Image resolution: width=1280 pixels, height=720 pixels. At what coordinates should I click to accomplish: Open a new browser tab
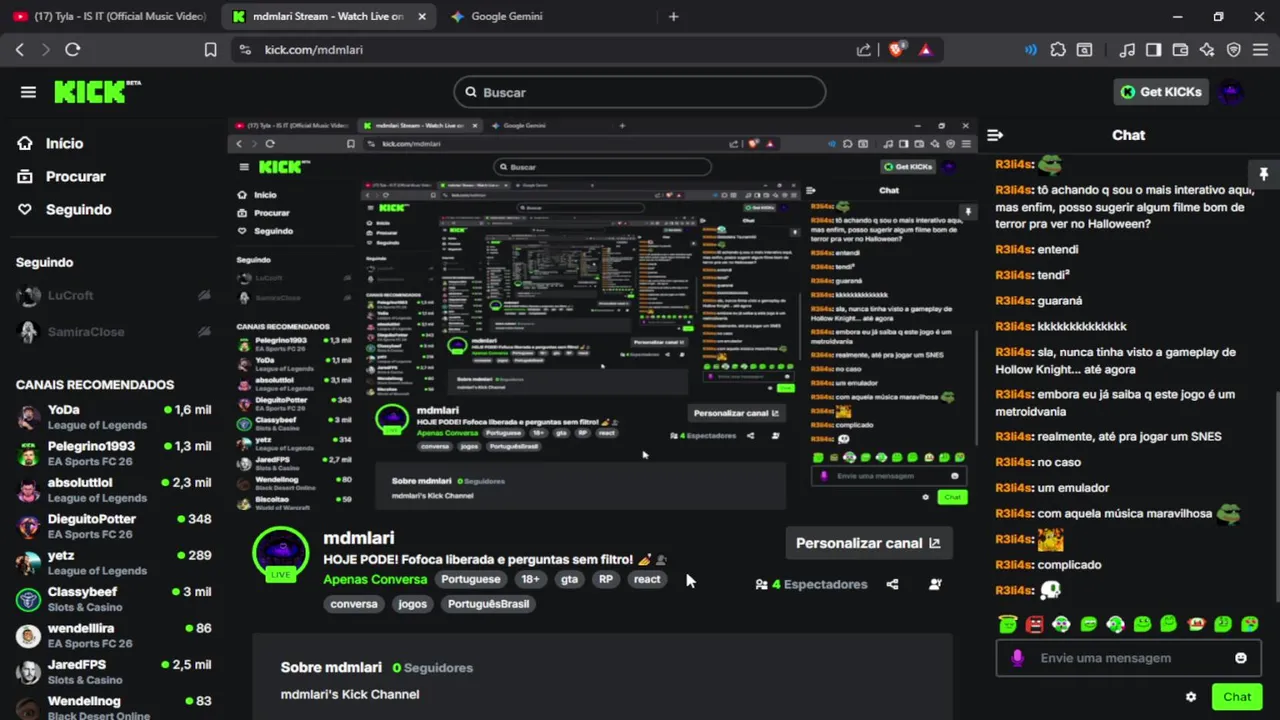coord(673,16)
